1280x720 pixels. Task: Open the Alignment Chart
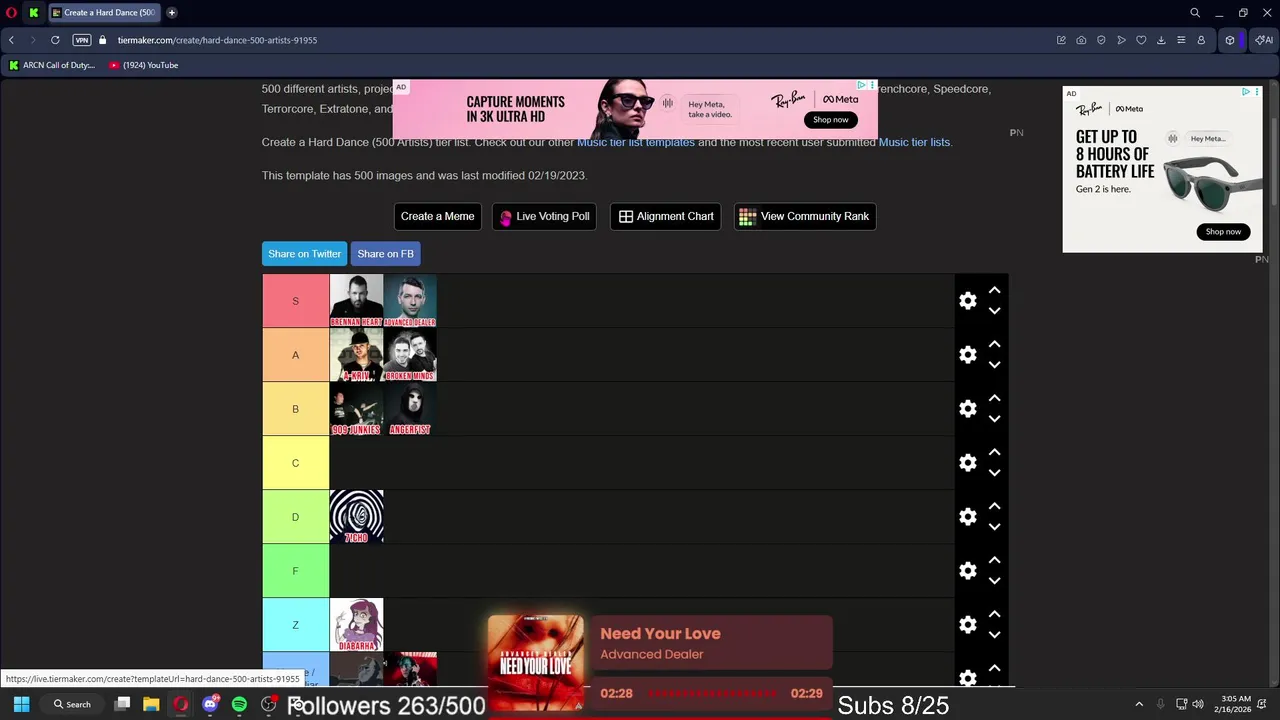pos(666,216)
